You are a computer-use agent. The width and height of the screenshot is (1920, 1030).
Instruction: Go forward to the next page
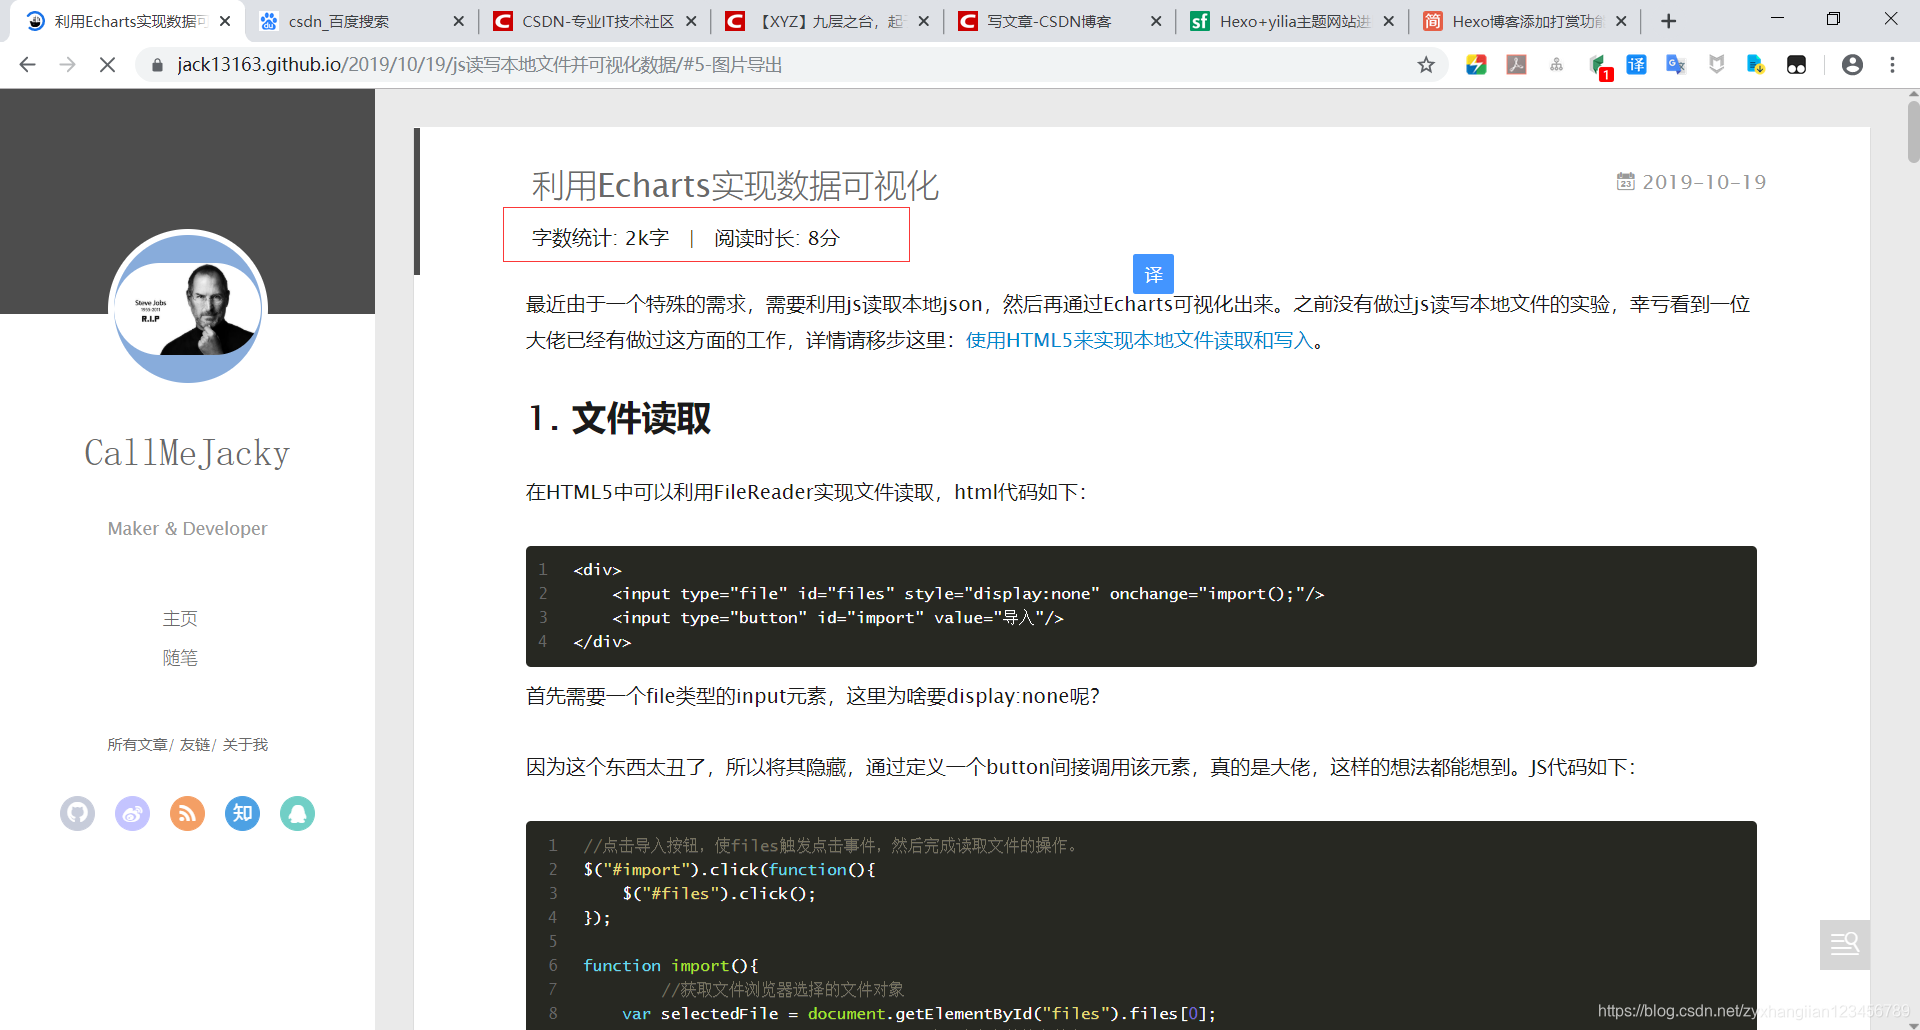tap(67, 65)
